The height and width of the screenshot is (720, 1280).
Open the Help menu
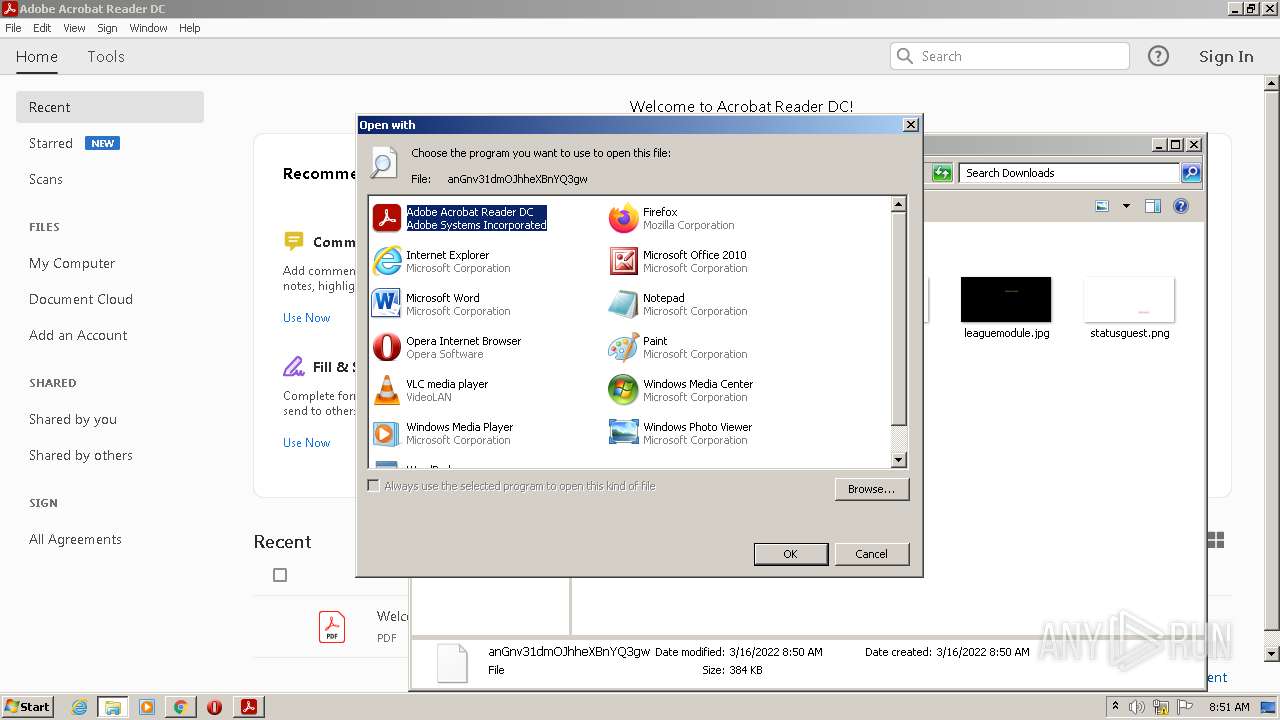190,28
